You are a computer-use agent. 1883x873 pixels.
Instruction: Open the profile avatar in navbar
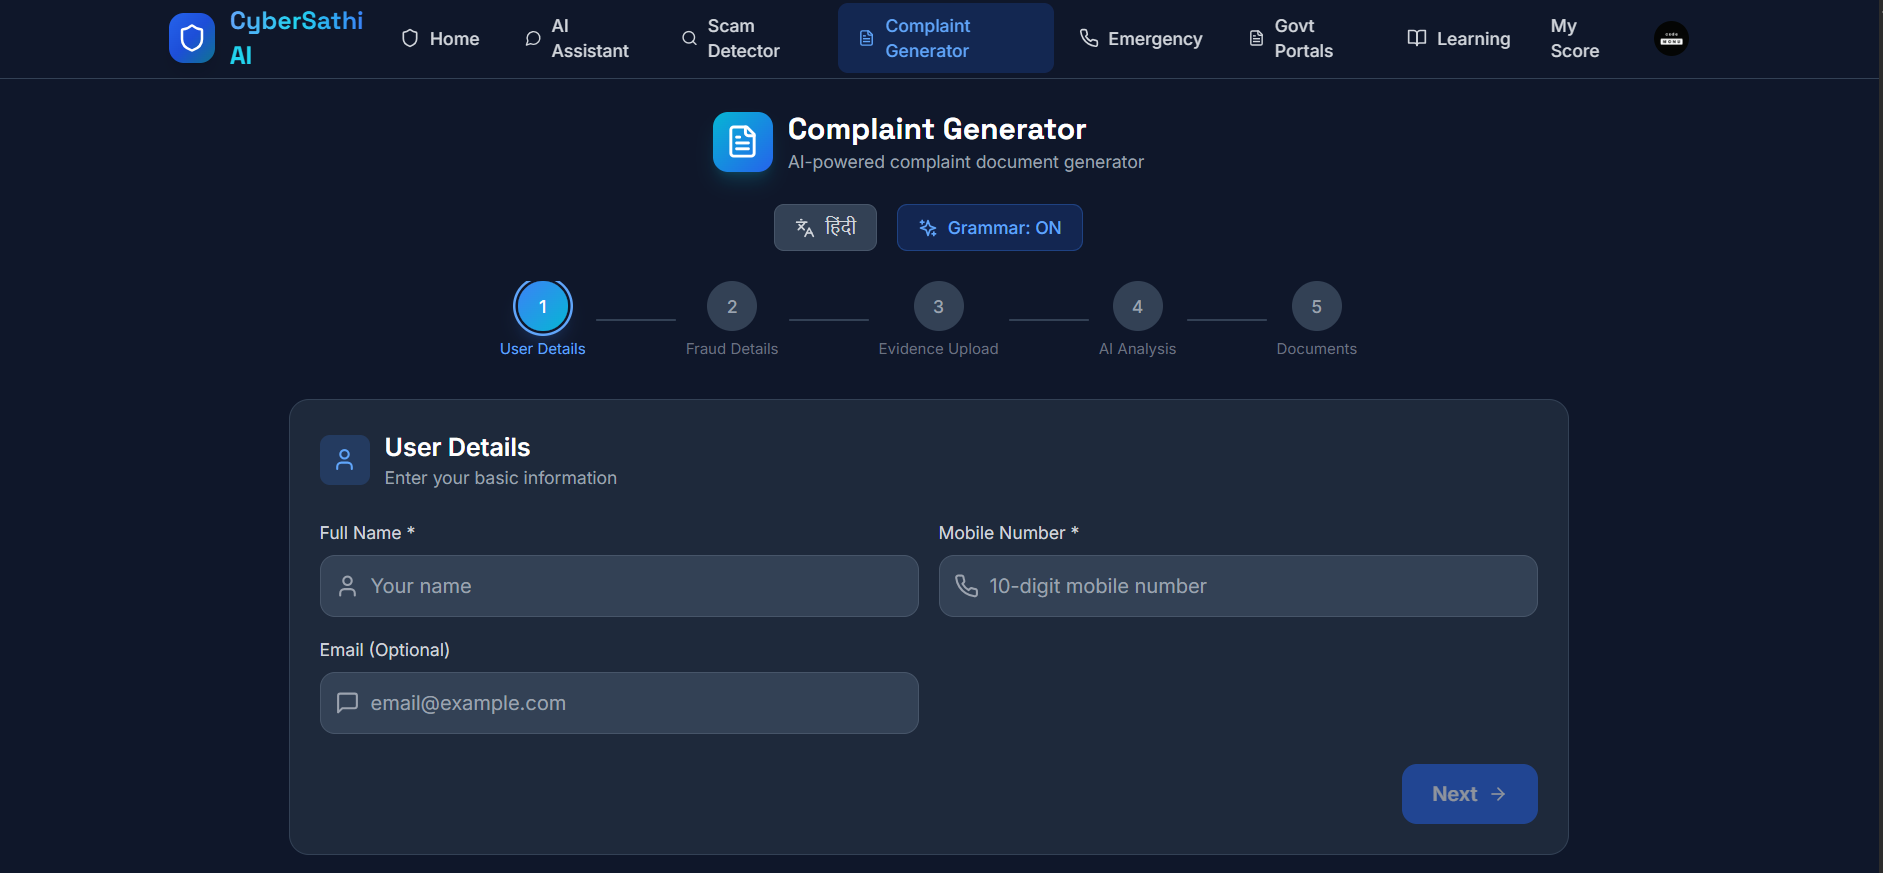pos(1671,39)
